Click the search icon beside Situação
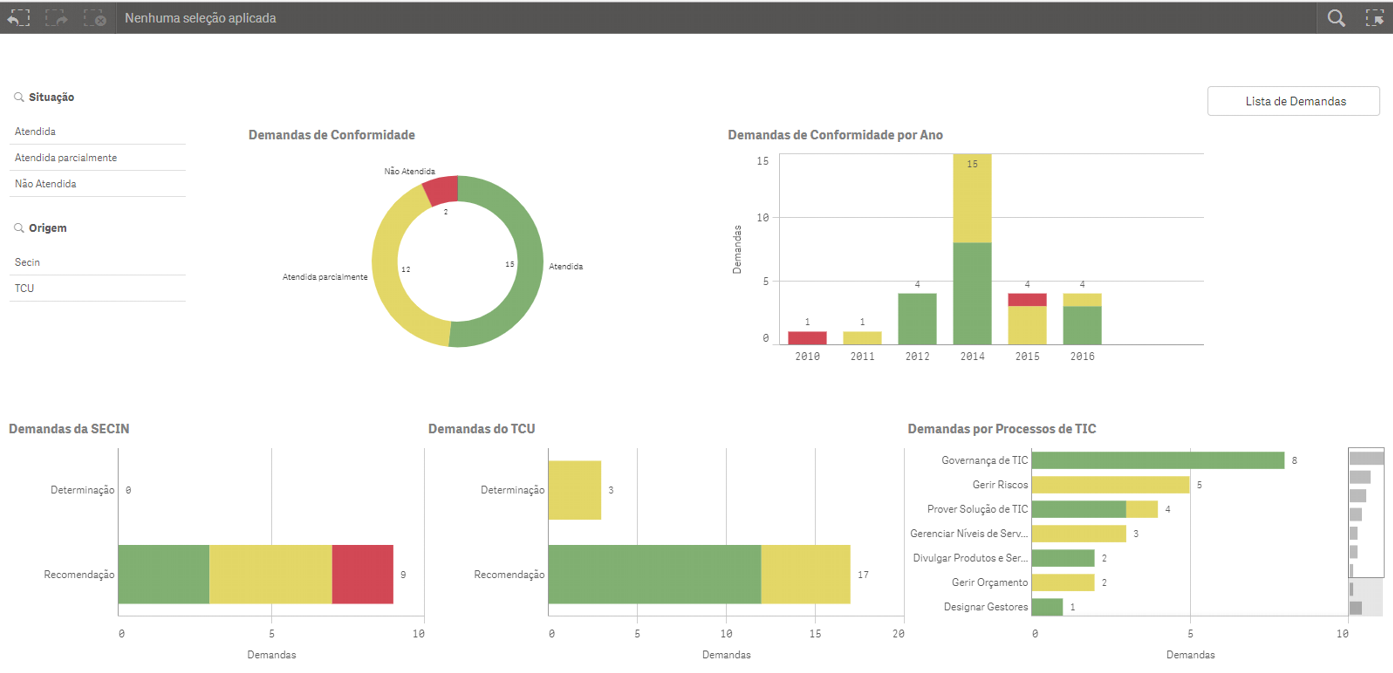1393x673 pixels. coord(19,98)
